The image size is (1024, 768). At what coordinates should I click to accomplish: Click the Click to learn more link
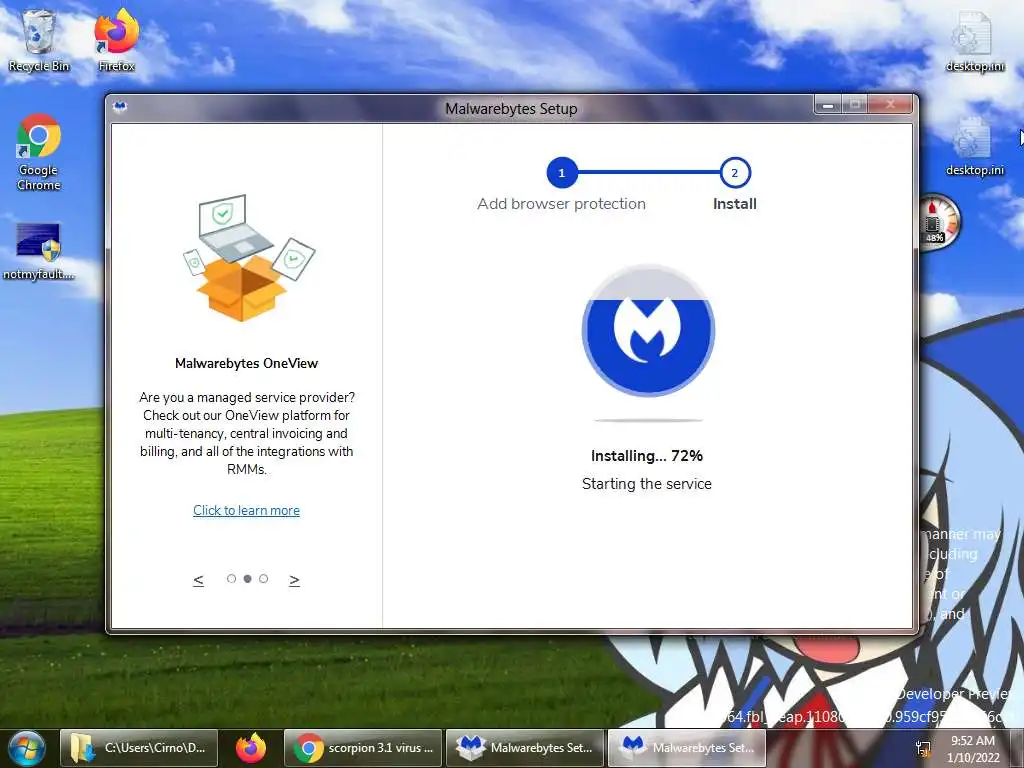click(x=246, y=511)
